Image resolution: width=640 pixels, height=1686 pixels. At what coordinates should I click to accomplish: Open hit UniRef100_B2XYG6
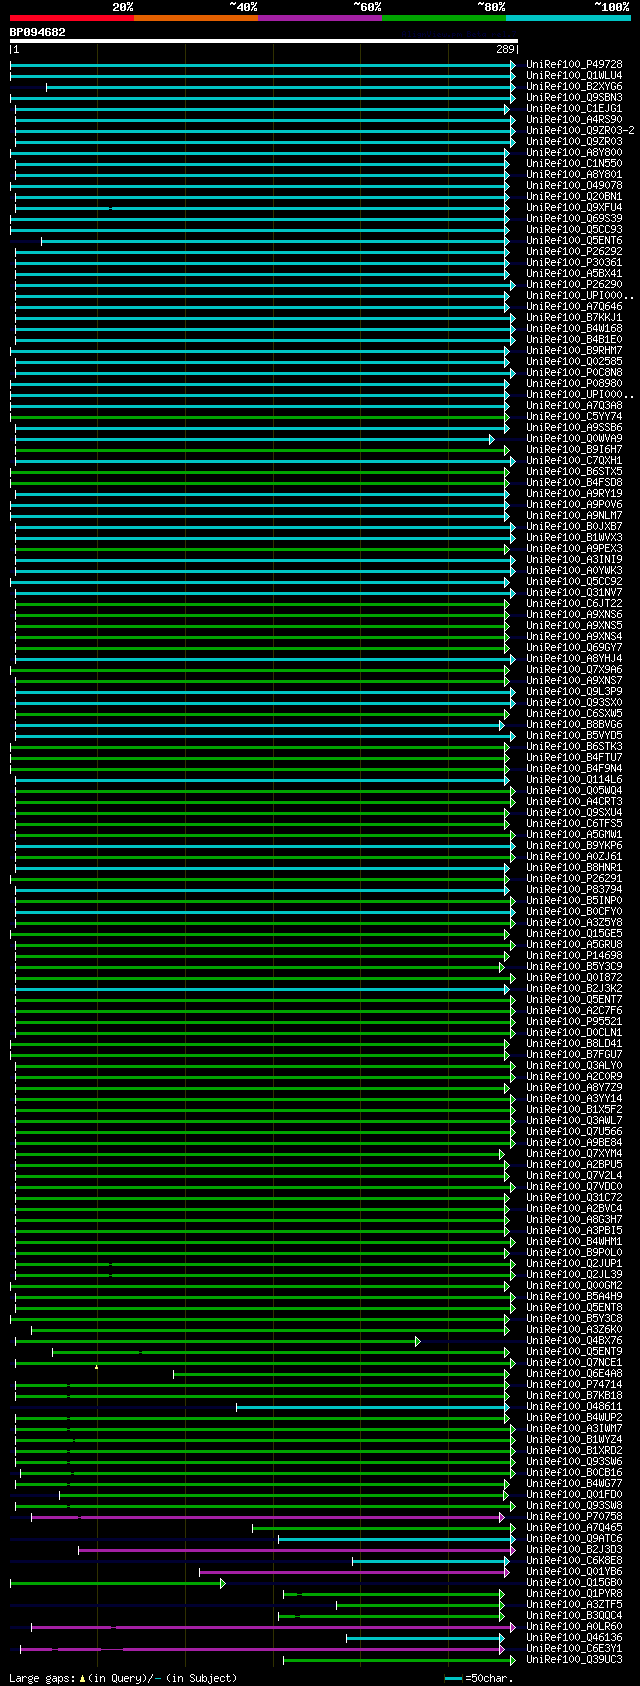[574, 86]
